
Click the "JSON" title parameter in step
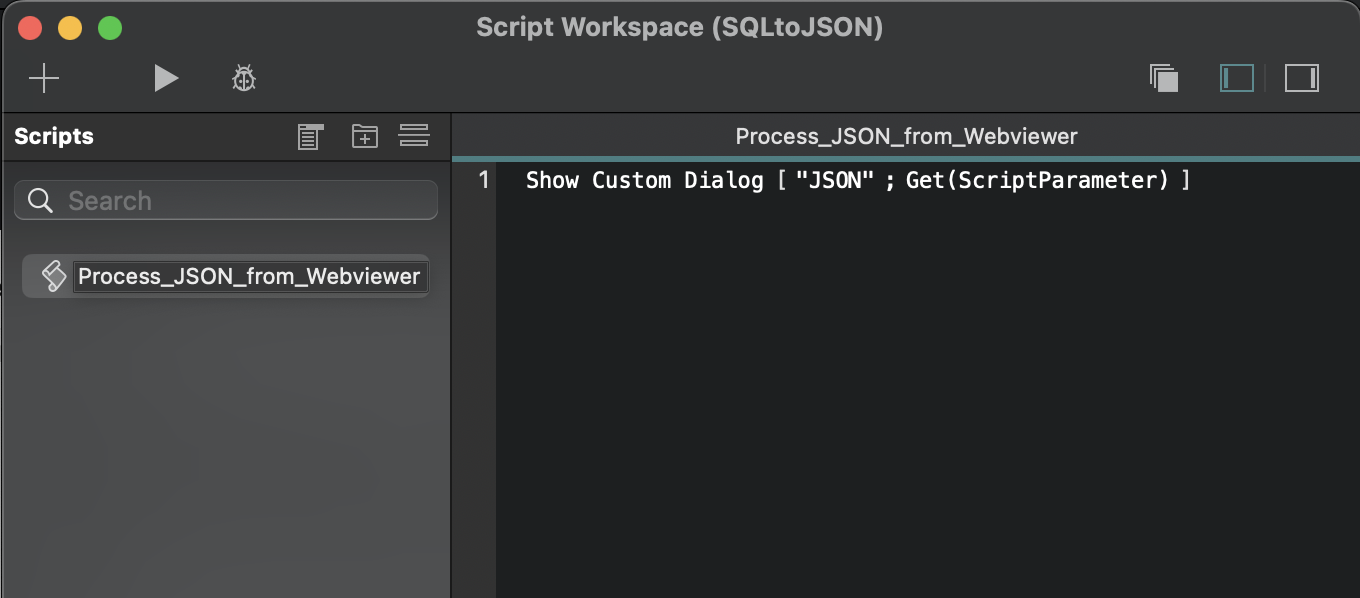(x=827, y=181)
